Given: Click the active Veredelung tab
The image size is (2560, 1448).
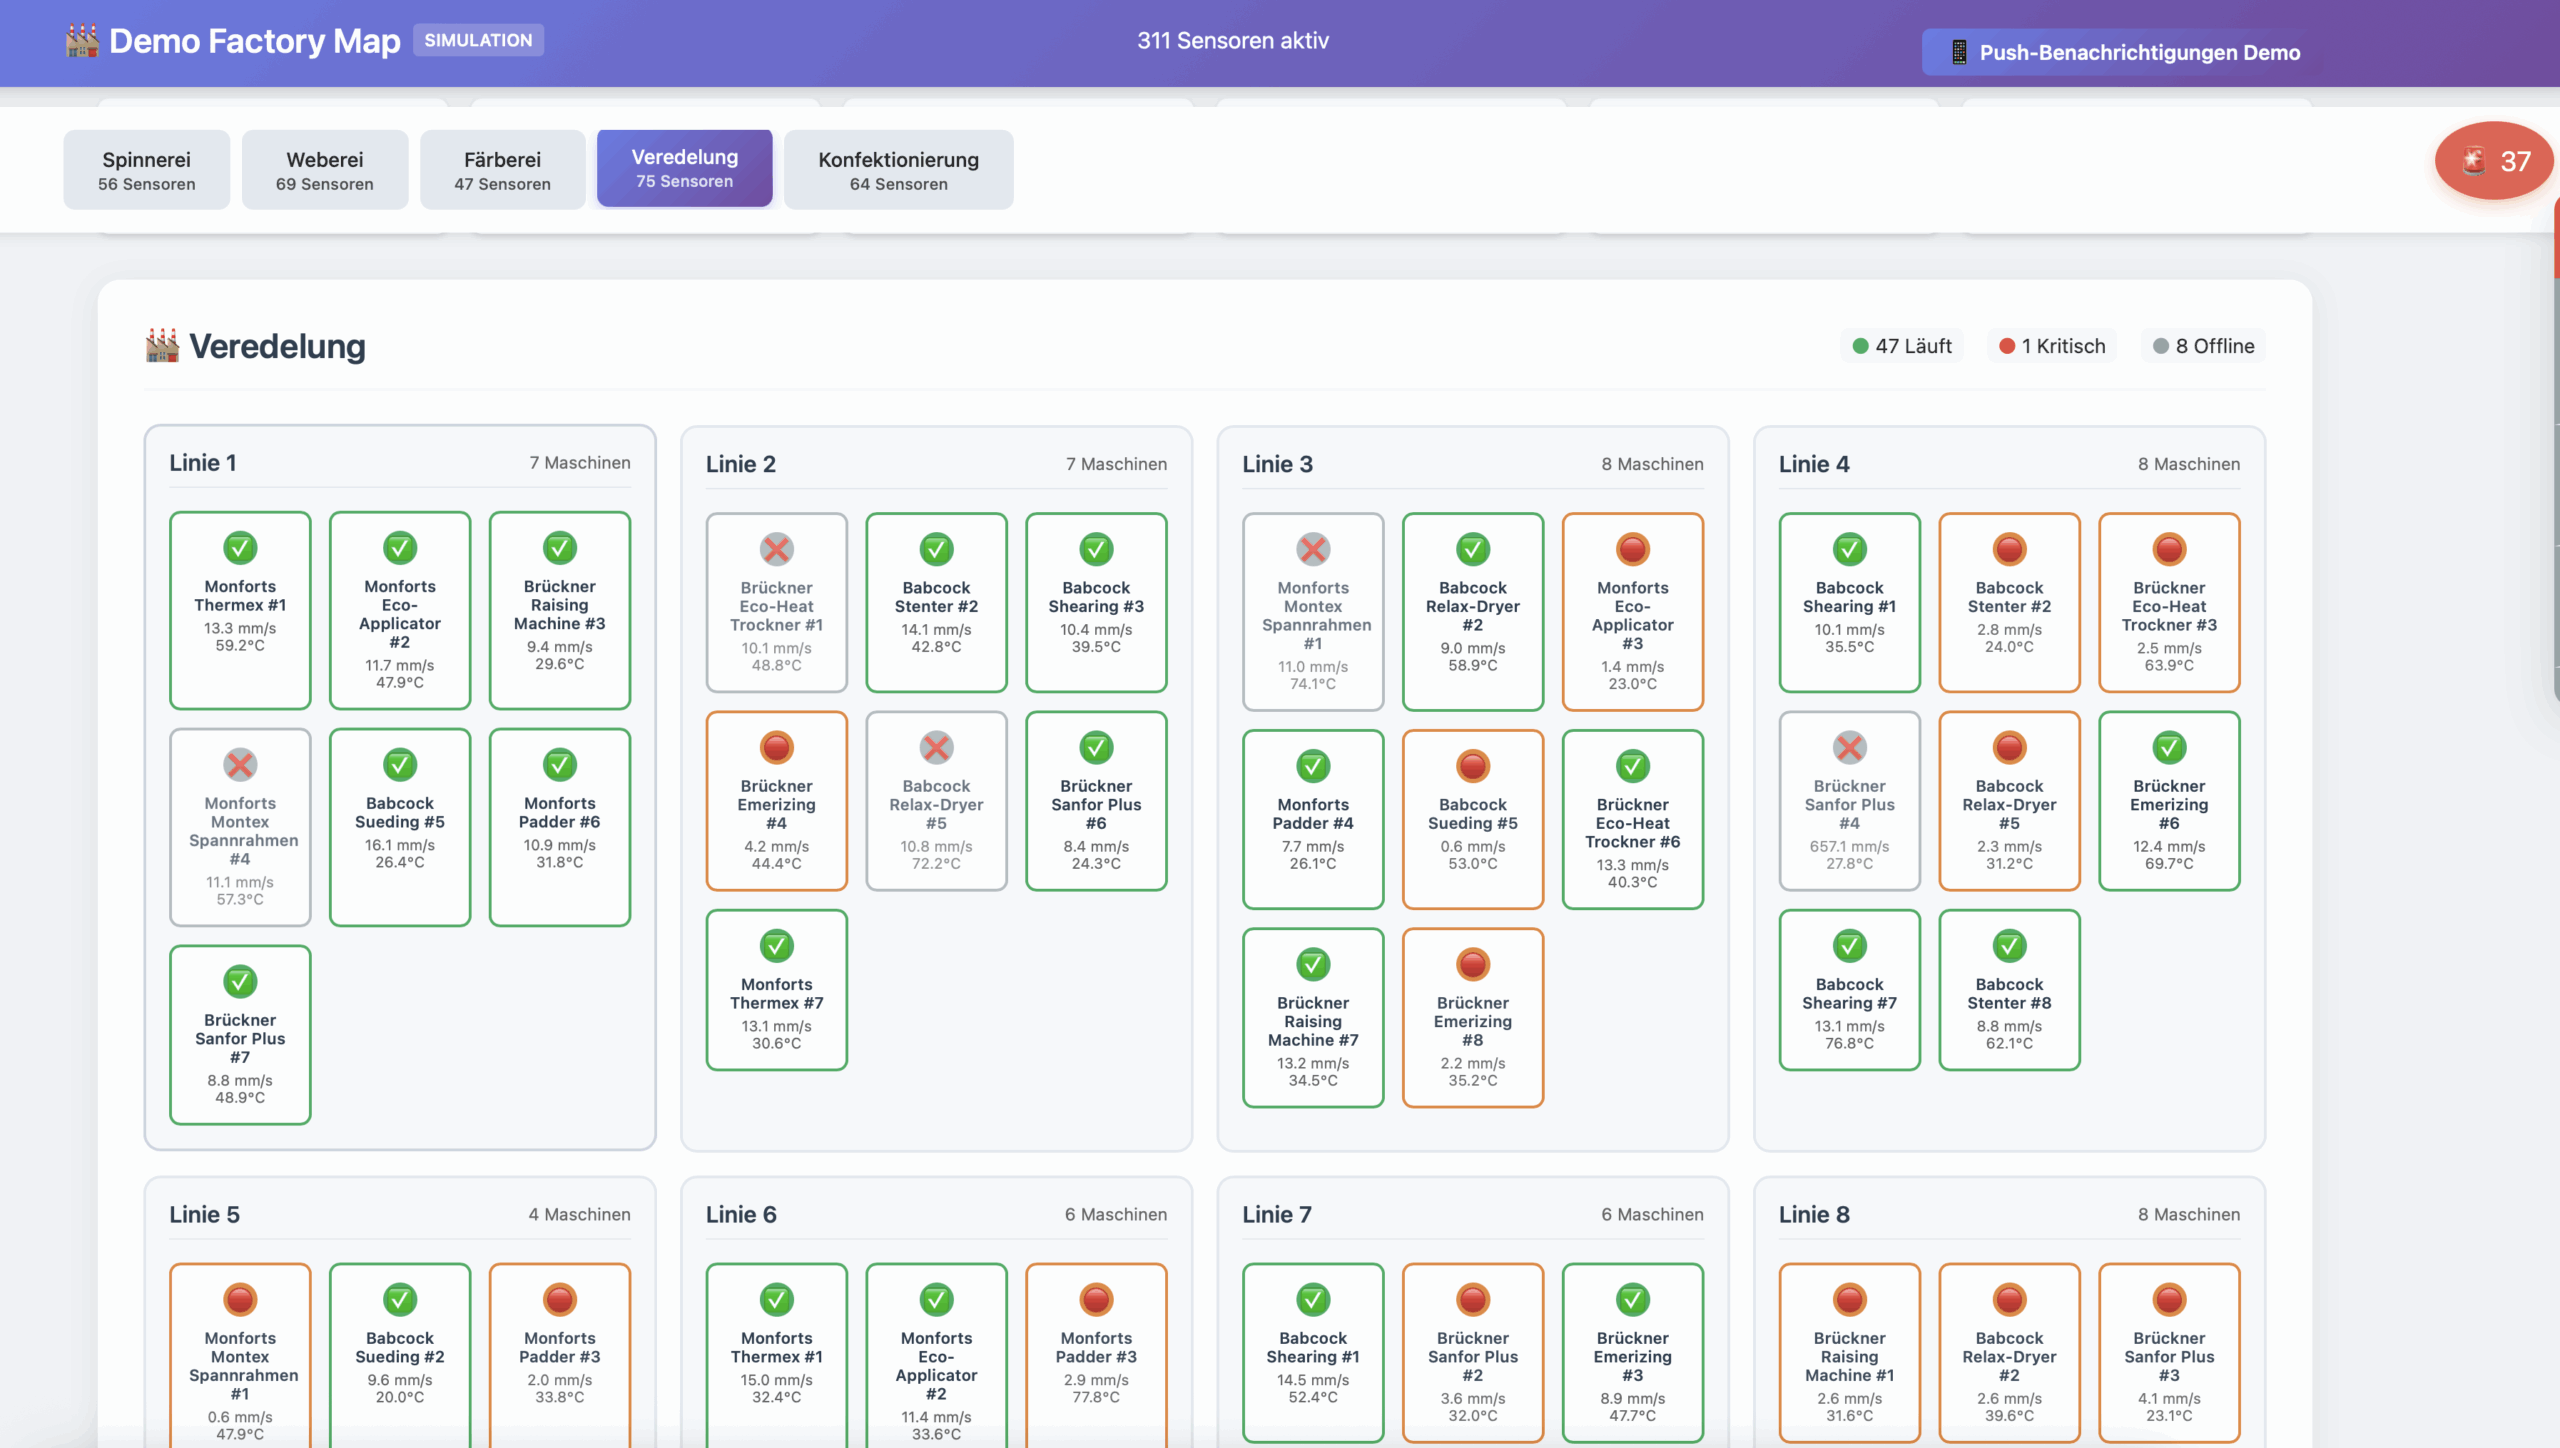Looking at the screenshot, I should [x=685, y=168].
